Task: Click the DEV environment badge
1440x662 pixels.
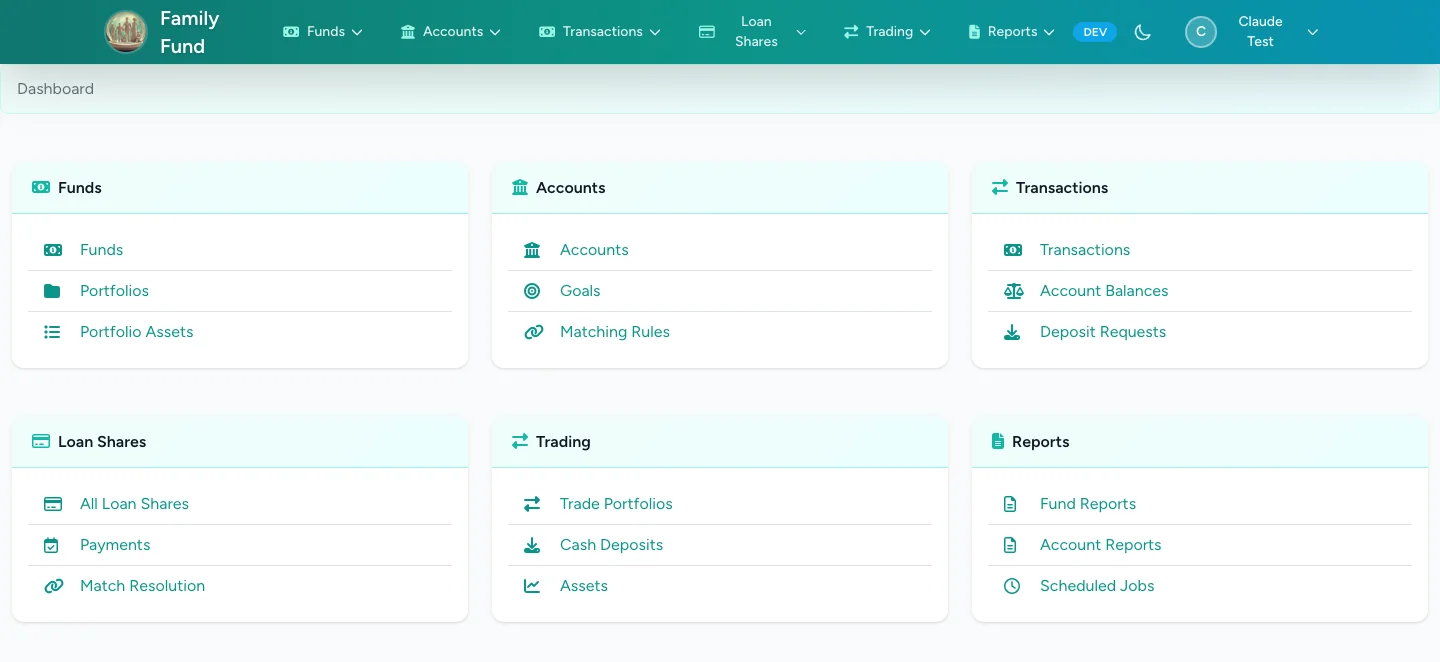Action: tap(1095, 32)
